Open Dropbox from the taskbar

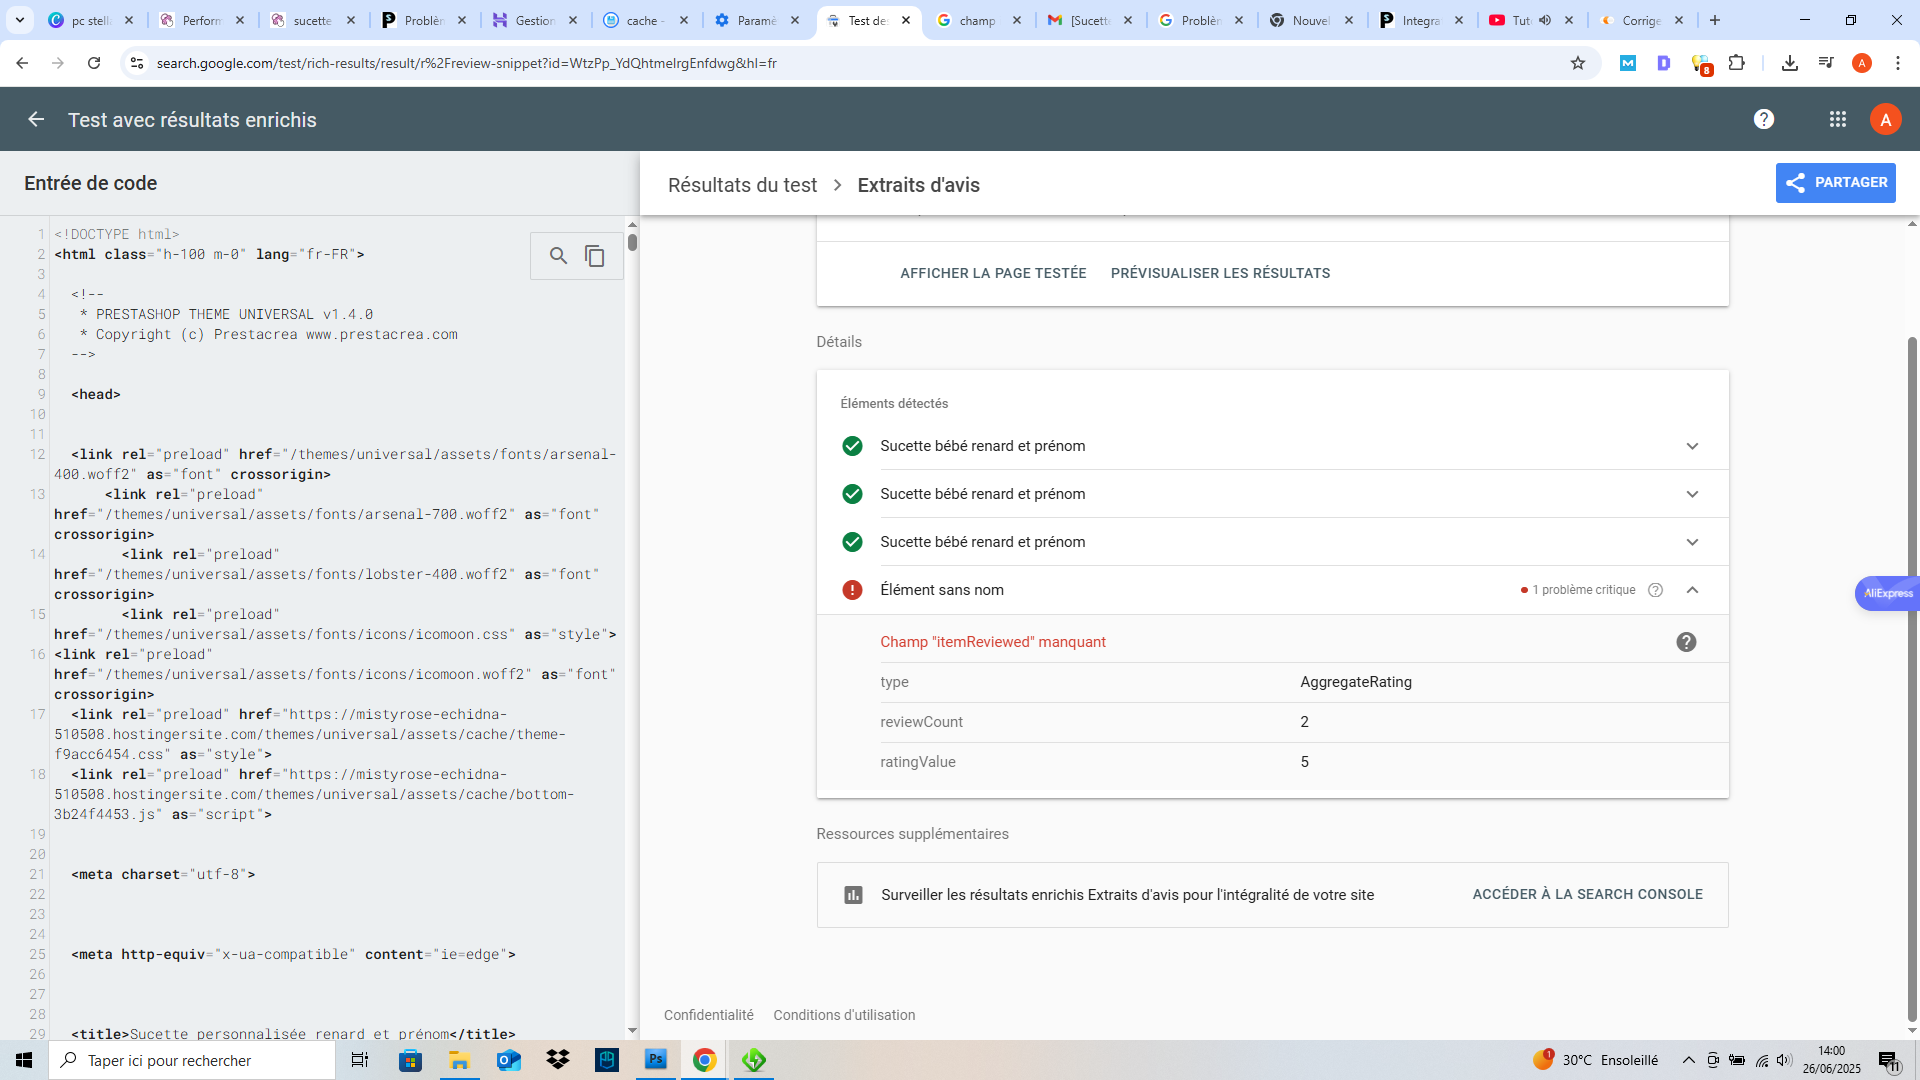click(x=558, y=1060)
